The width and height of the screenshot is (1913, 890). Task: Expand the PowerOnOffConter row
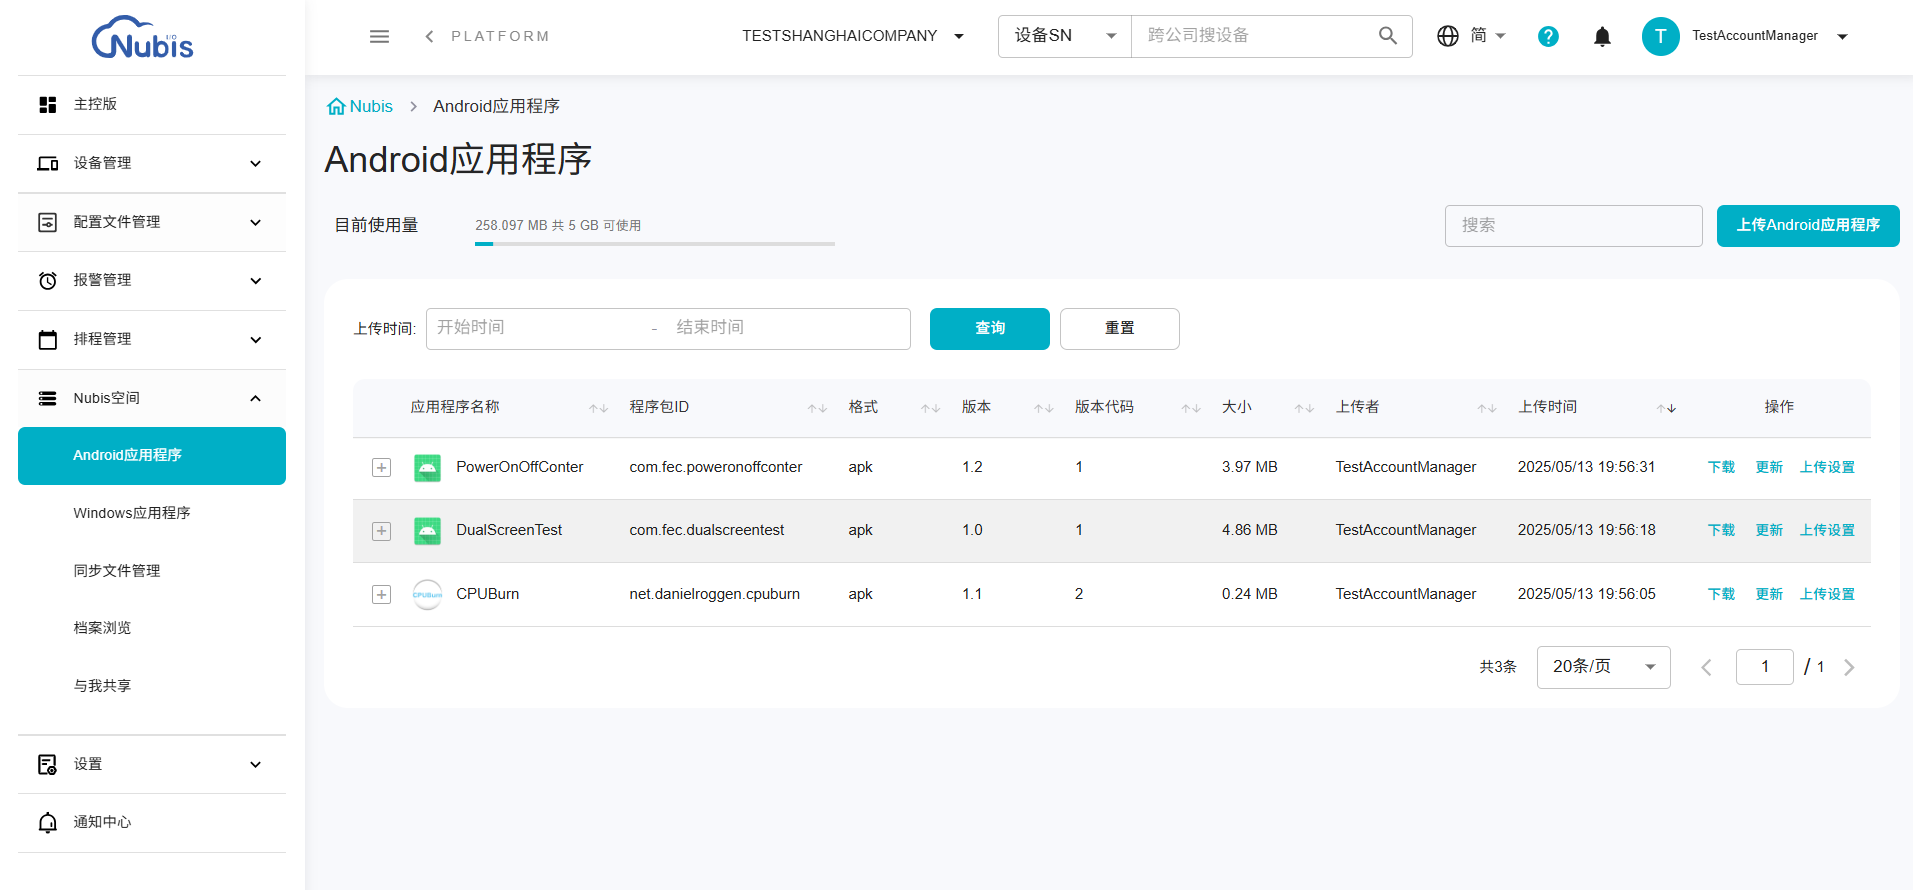click(381, 467)
